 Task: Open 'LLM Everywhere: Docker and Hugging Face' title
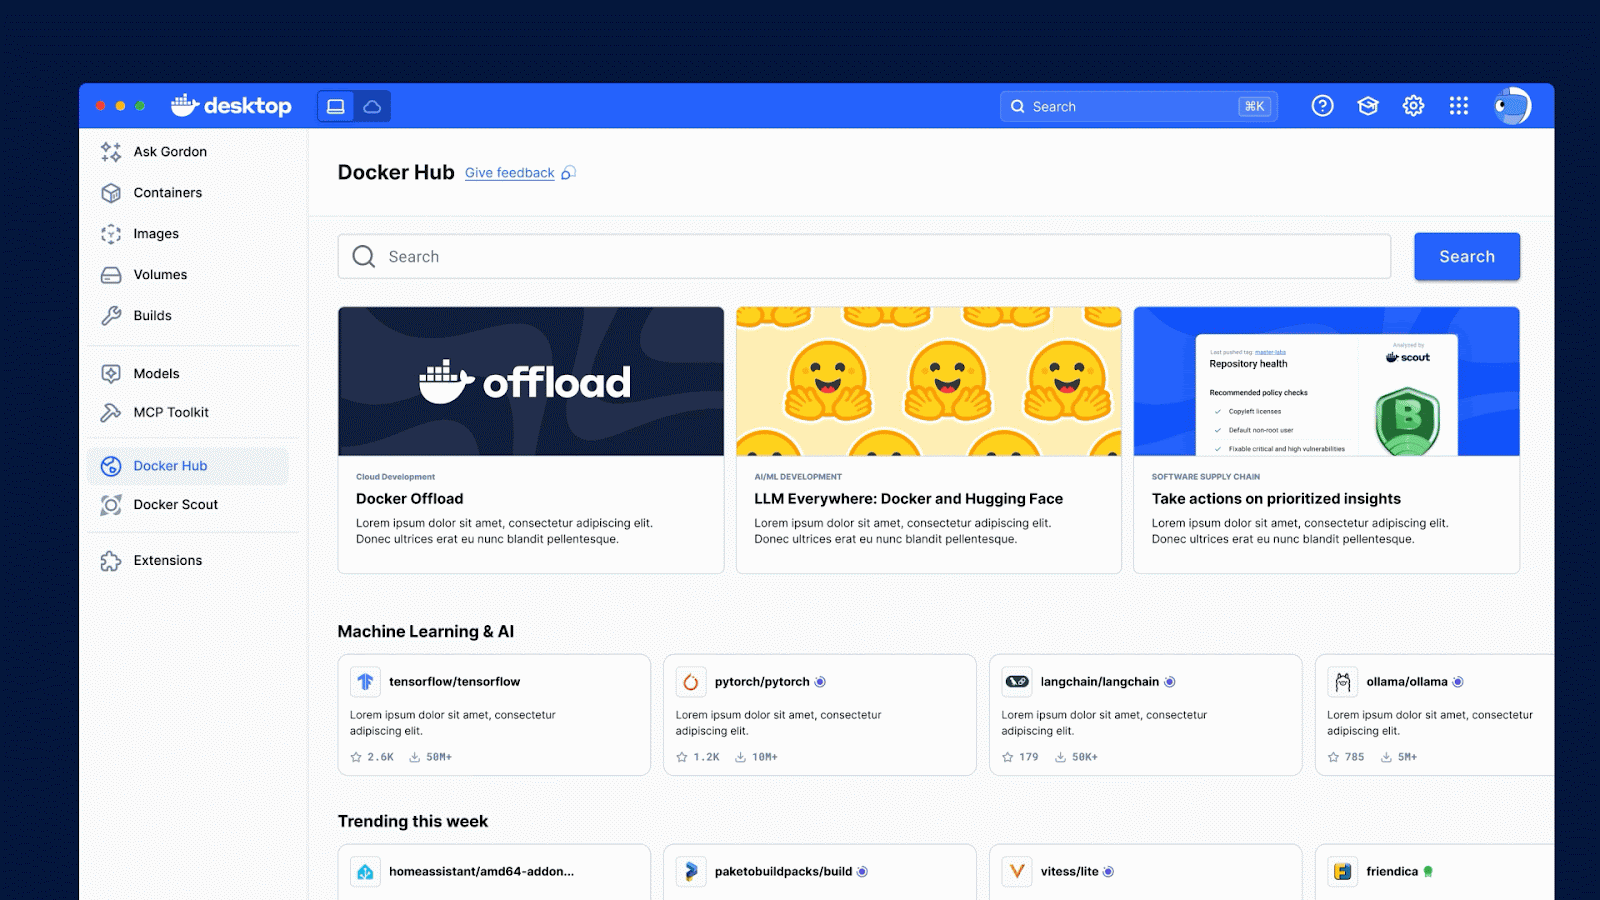click(x=908, y=499)
